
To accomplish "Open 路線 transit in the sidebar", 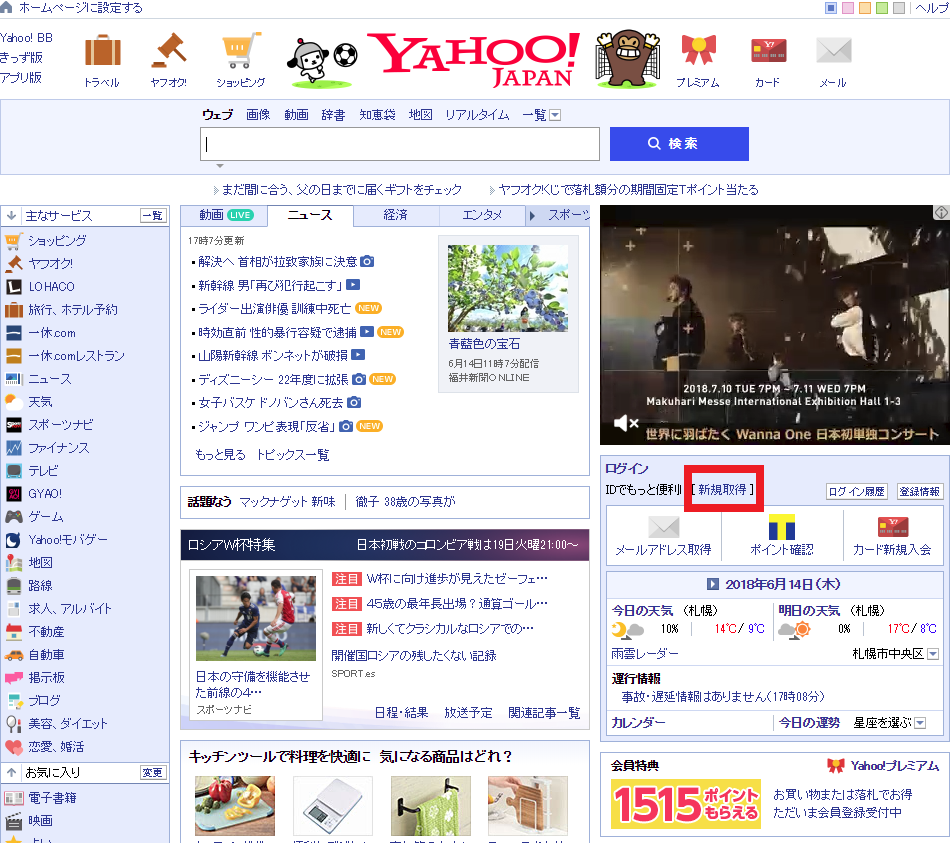I will click(x=40, y=585).
